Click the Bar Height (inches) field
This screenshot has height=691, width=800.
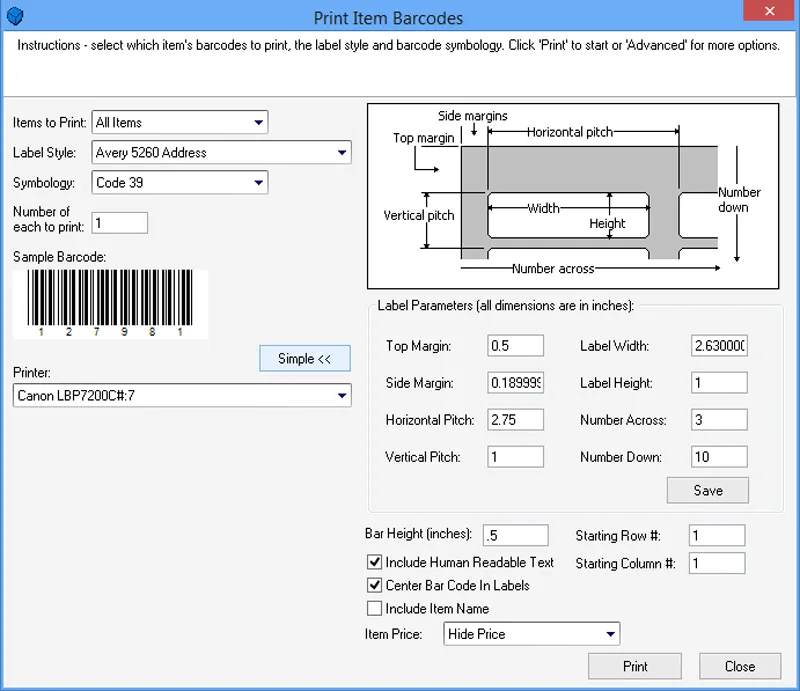(x=515, y=535)
